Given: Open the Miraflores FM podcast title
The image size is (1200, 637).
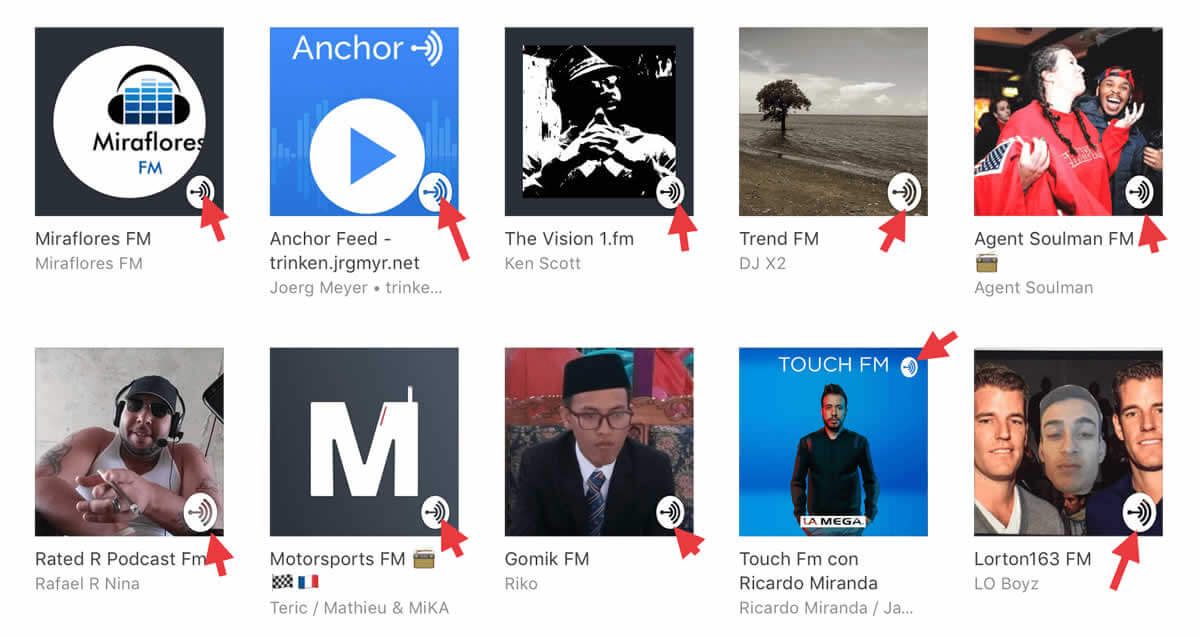Looking at the screenshot, I should [x=93, y=239].
